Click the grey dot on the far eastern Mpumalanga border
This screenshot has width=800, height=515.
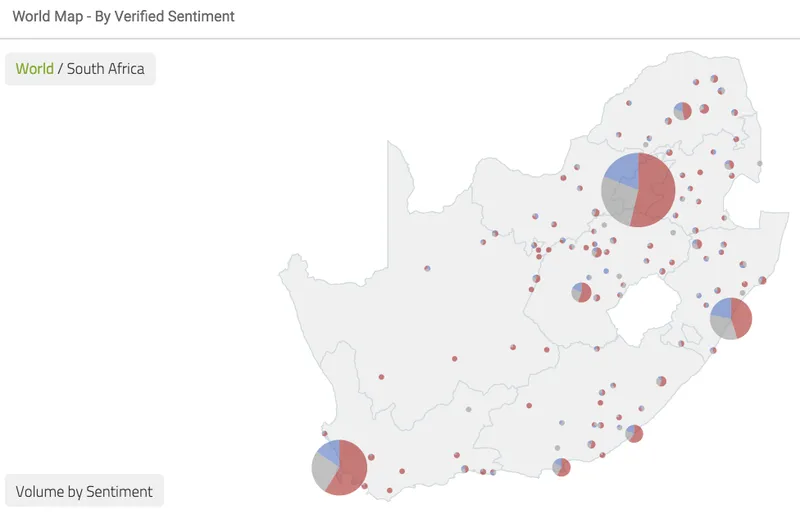[x=760, y=163]
